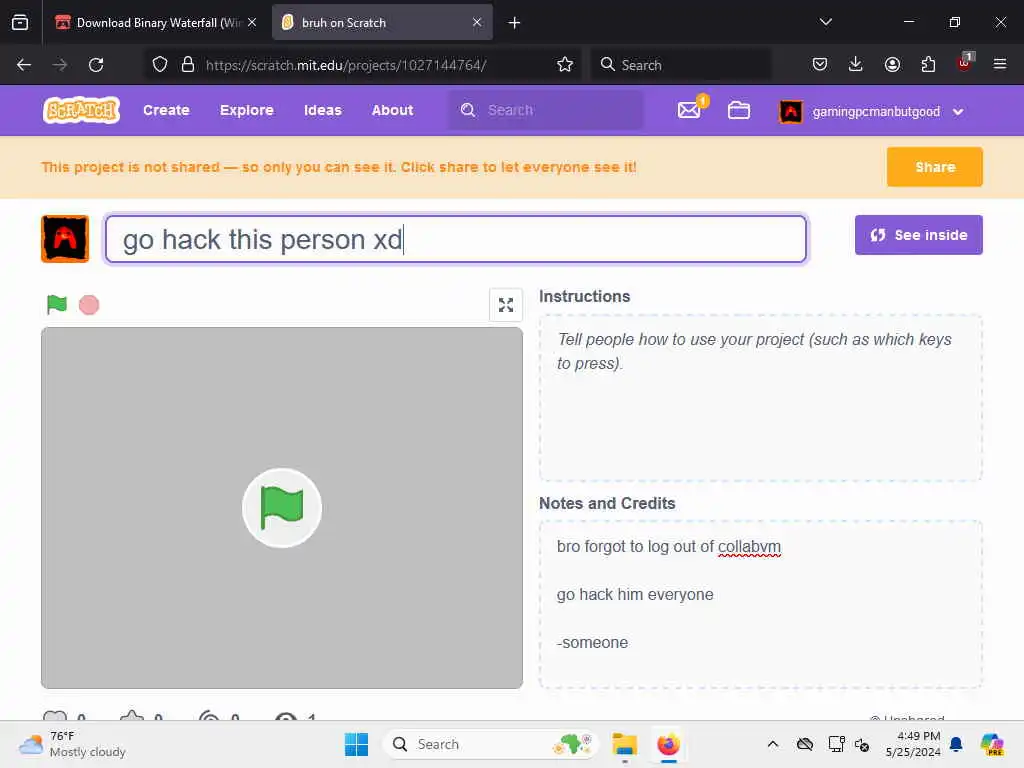Switch to Download Binary Waterfall tab
Viewport: 1024px width, 768px height.
pyautogui.click(x=155, y=23)
